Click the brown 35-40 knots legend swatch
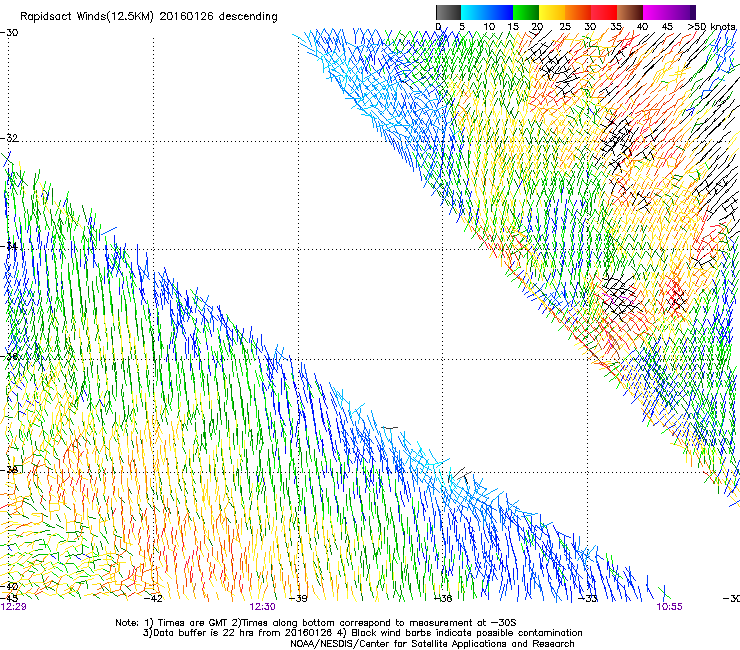The height and width of the screenshot is (650, 740). [630, 12]
